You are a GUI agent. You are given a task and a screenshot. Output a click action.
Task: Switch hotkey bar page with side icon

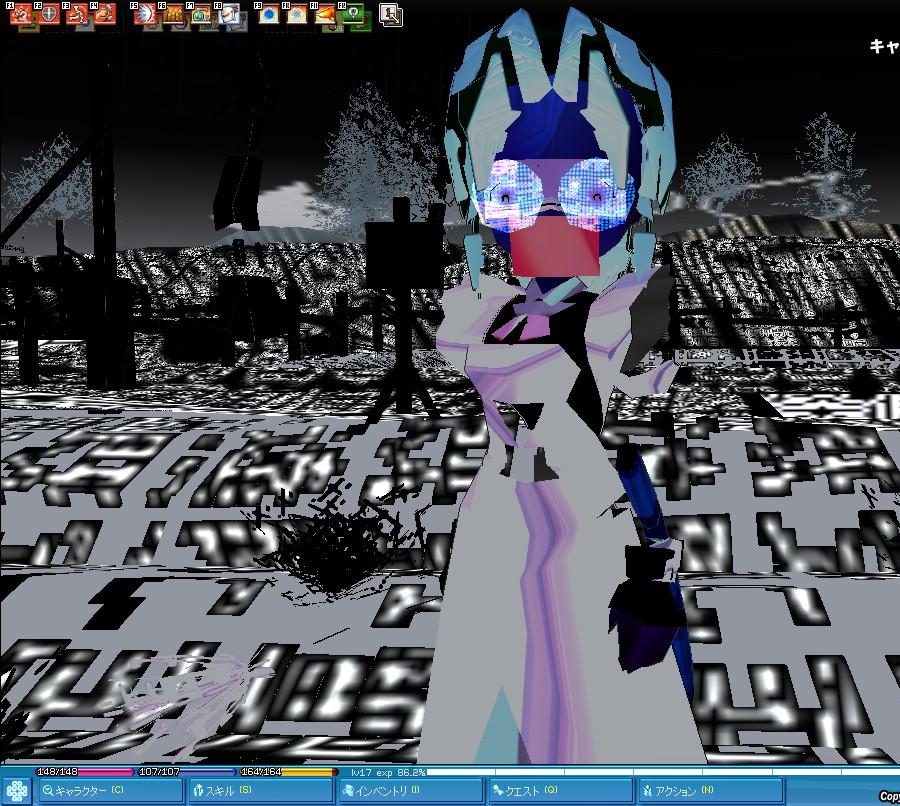pos(391,14)
